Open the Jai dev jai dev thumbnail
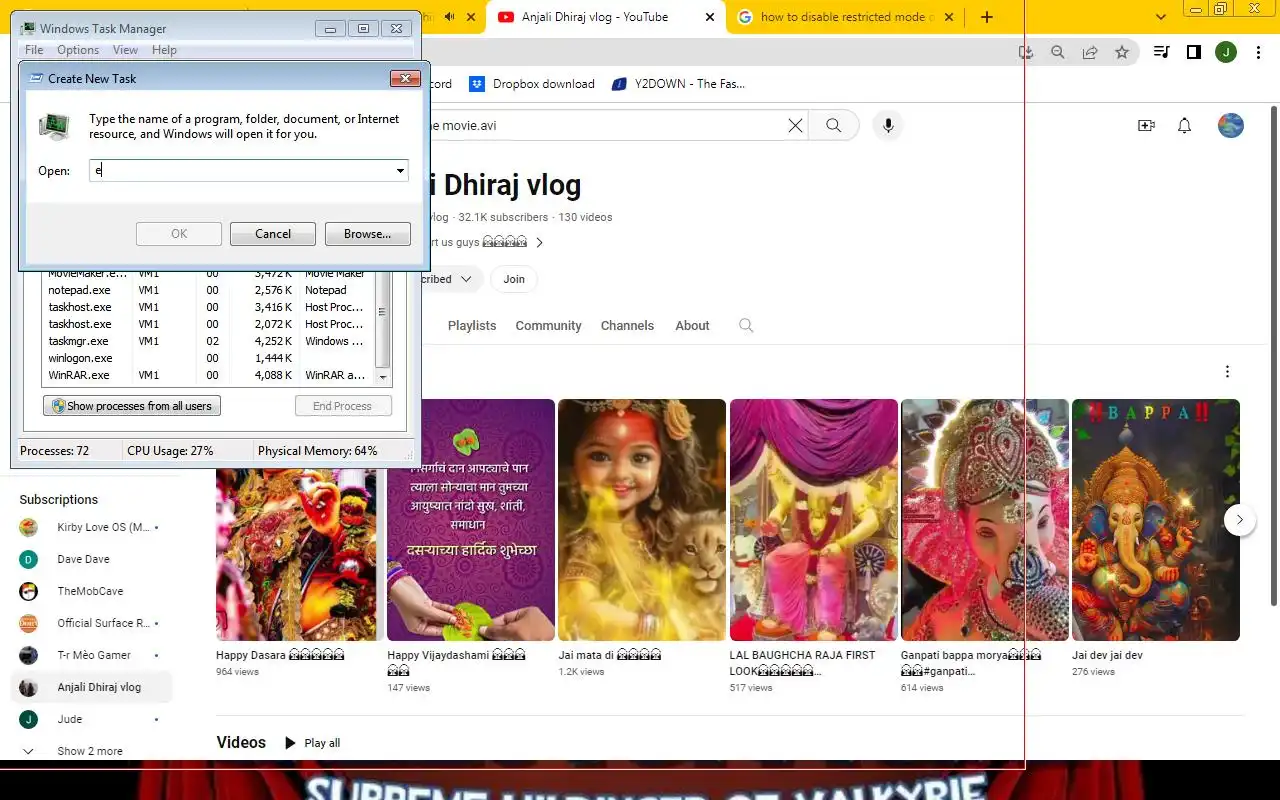The image size is (1280, 800). point(1156,520)
